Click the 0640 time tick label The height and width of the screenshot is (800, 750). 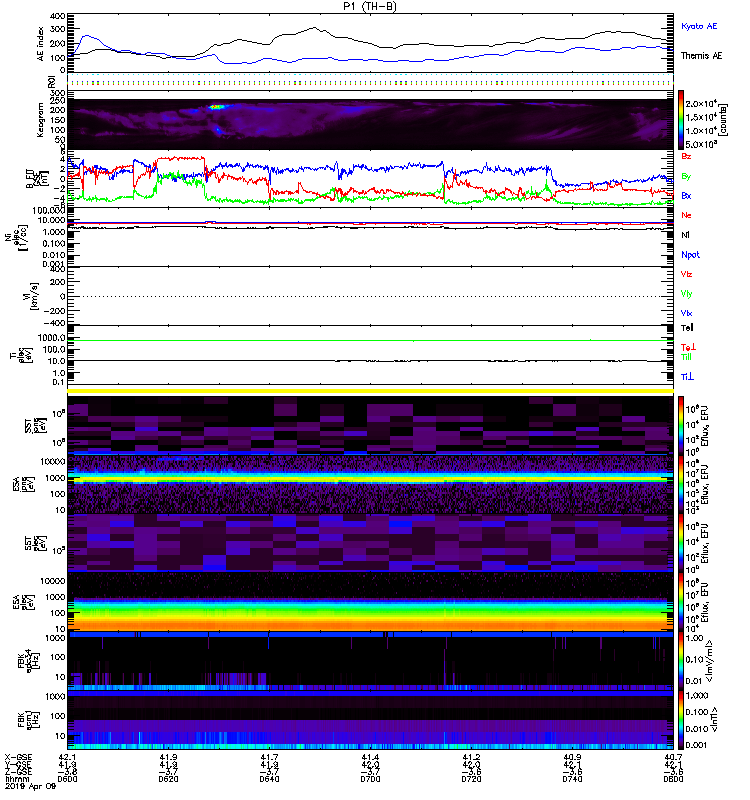coord(269,779)
